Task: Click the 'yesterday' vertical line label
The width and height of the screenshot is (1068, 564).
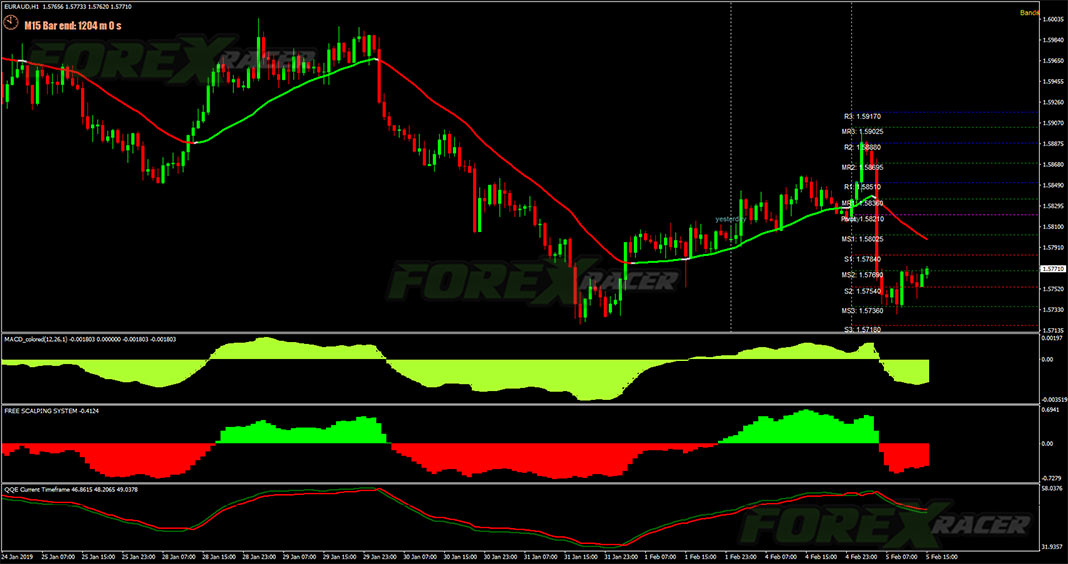Action: (730, 219)
